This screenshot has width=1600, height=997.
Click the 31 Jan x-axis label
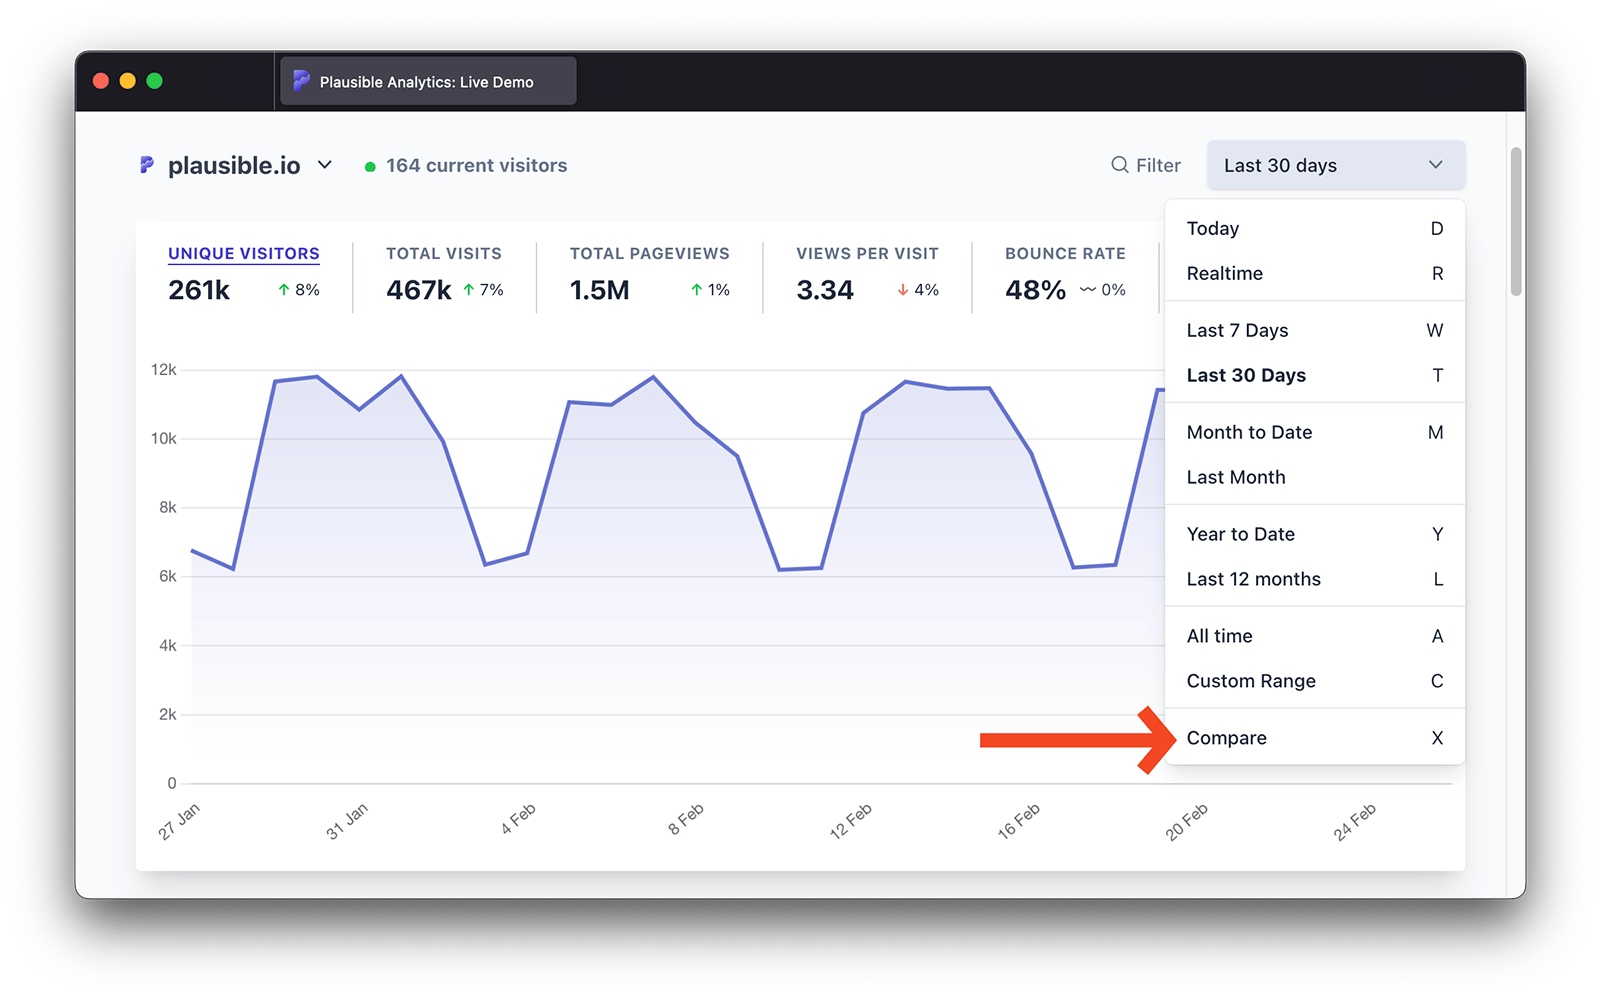347,821
